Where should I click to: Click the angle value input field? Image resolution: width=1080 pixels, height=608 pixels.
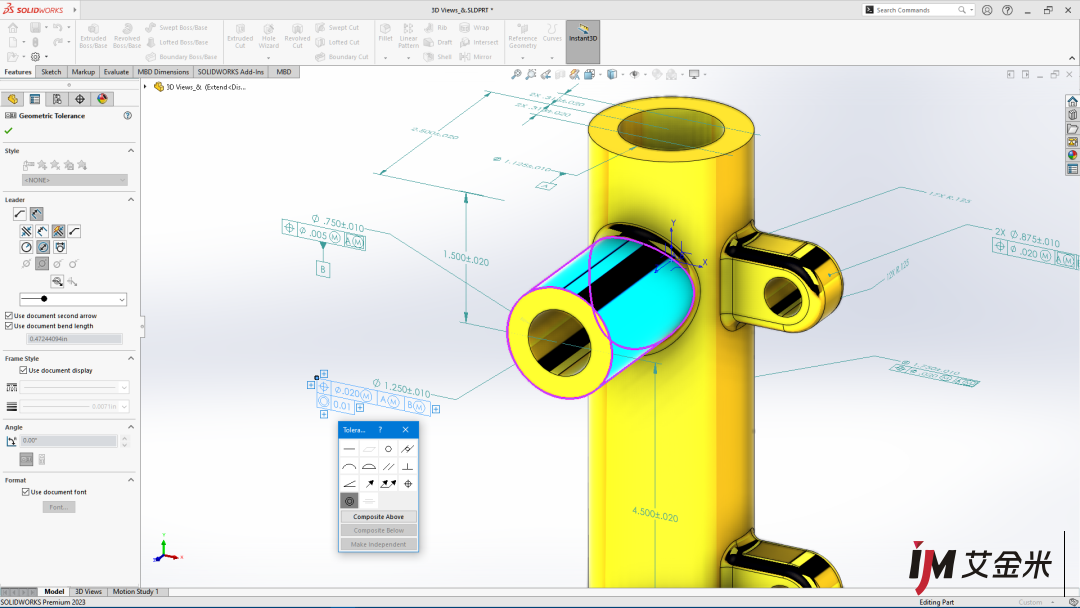coord(69,441)
